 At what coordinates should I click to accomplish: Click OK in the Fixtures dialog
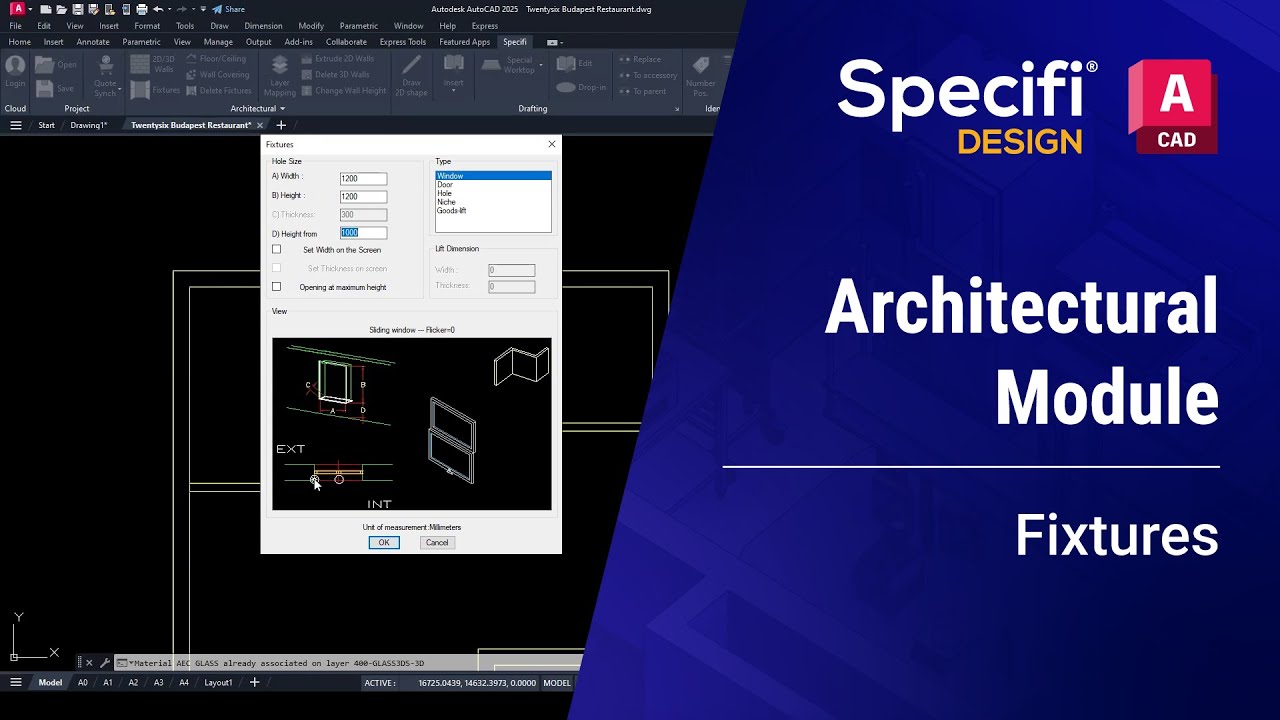[384, 542]
